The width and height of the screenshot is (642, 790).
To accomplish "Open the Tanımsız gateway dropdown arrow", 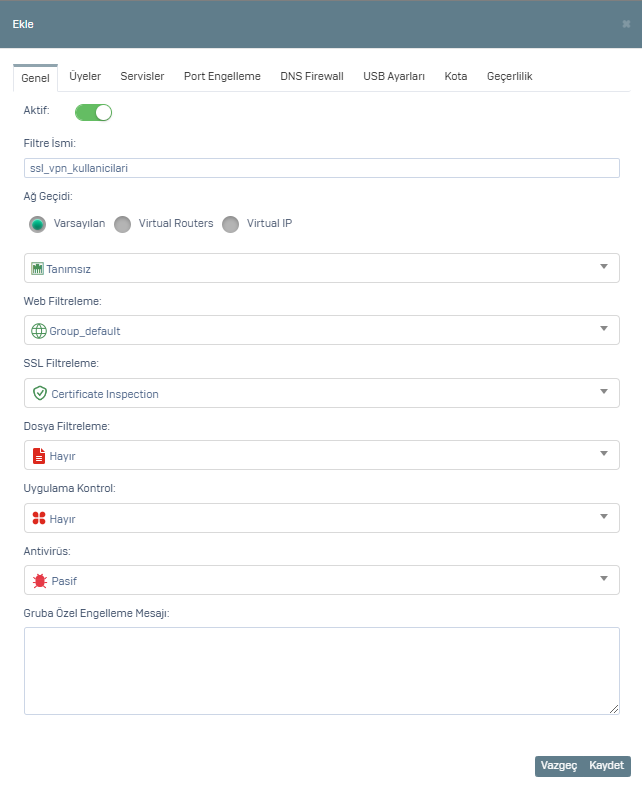I will point(604,267).
